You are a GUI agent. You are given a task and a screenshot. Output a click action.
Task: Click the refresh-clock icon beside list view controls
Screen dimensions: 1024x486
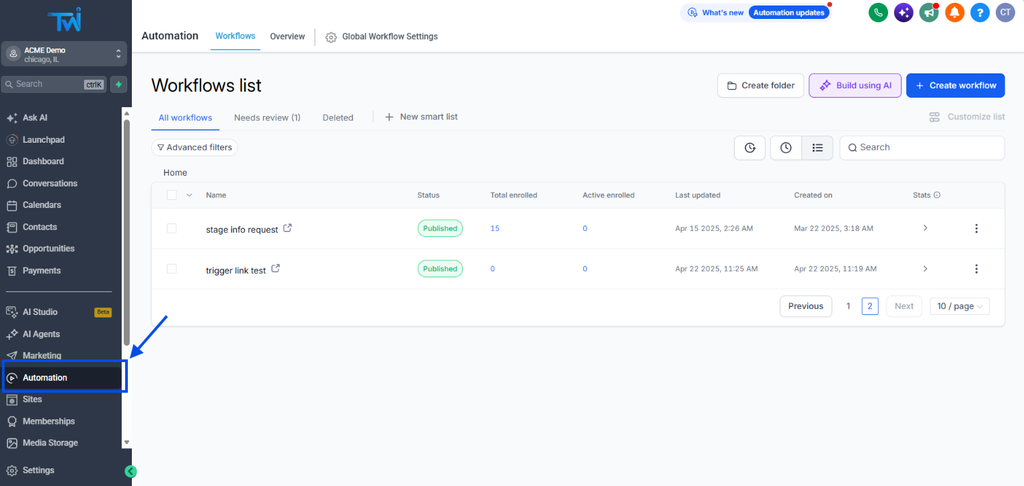(x=750, y=148)
